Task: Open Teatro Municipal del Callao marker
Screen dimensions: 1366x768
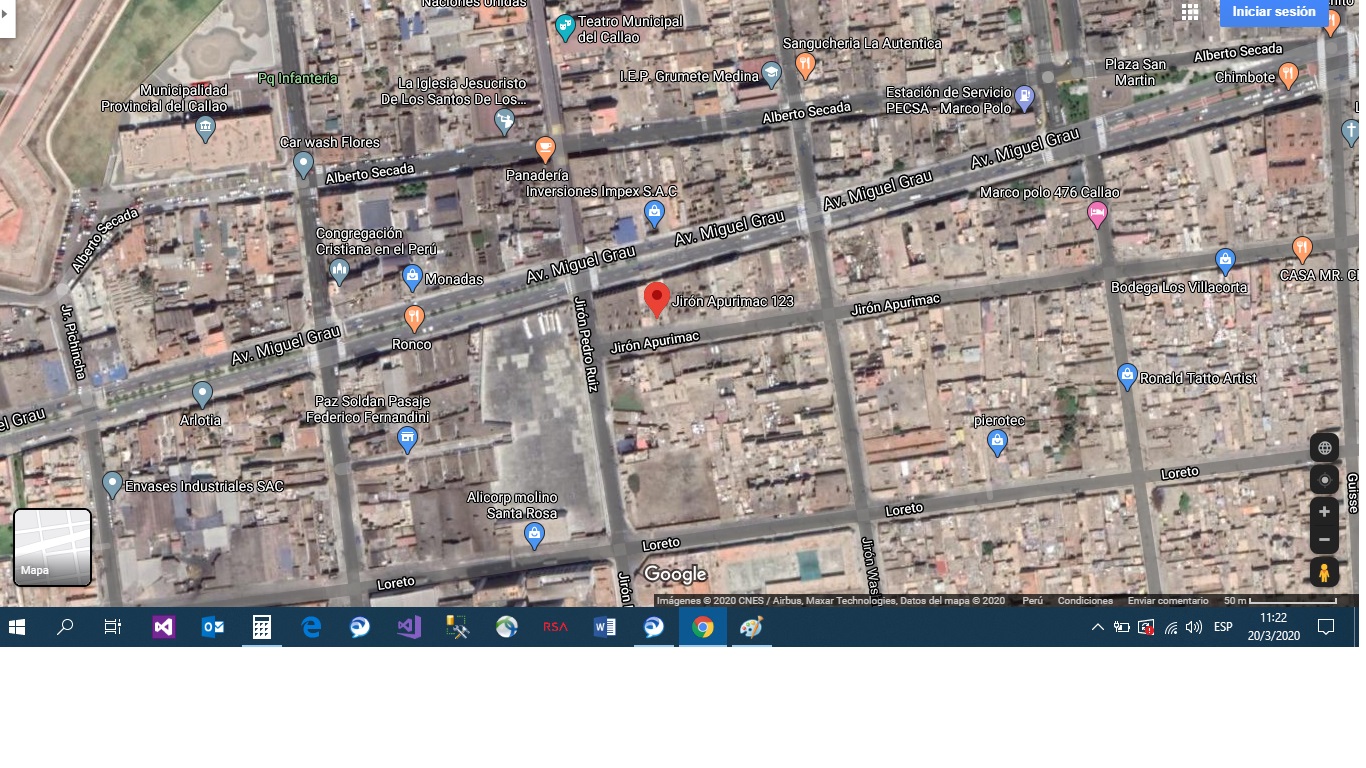Action: point(565,28)
